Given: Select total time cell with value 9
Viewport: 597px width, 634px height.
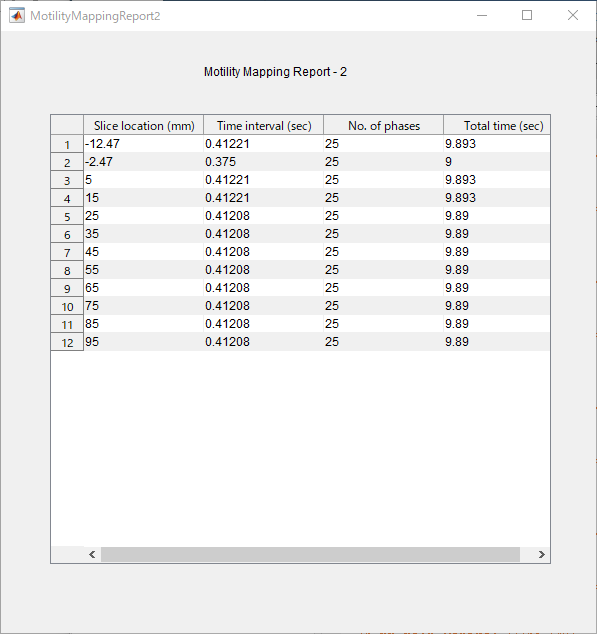Looking at the screenshot, I should (x=497, y=162).
